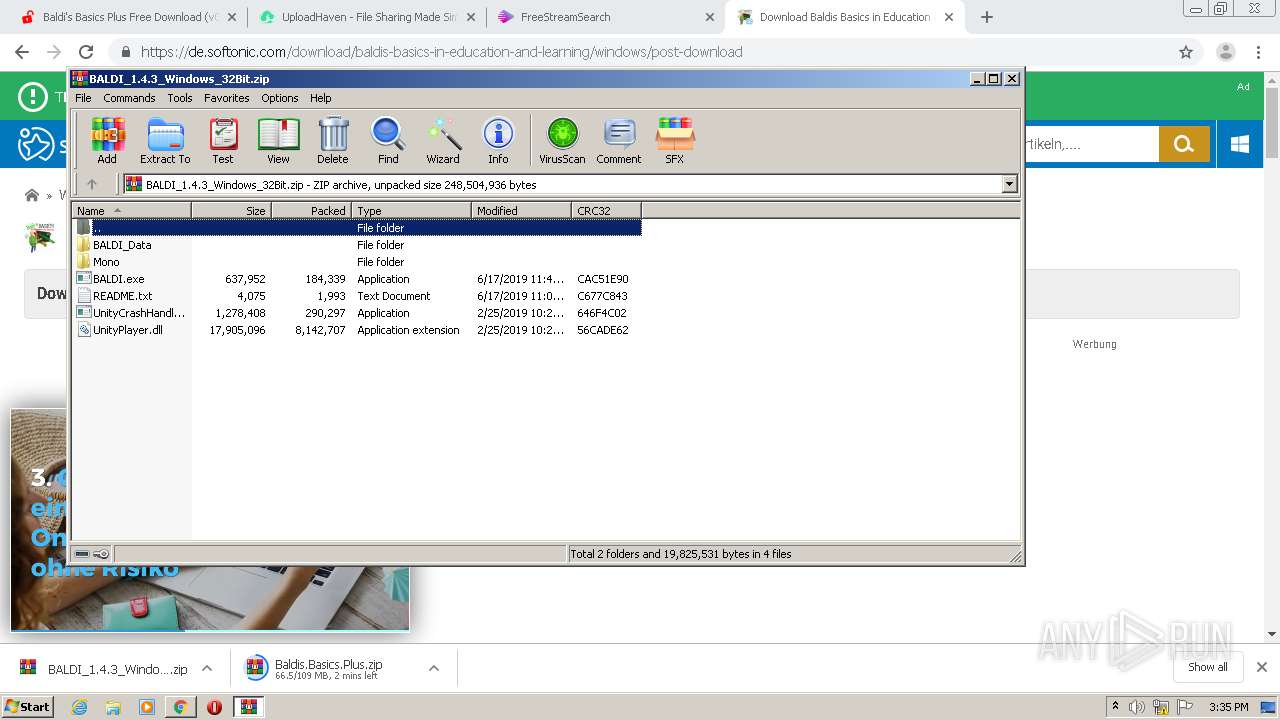The image size is (1280, 720).
Task: Launch the Wizard tool
Action: coord(443,141)
